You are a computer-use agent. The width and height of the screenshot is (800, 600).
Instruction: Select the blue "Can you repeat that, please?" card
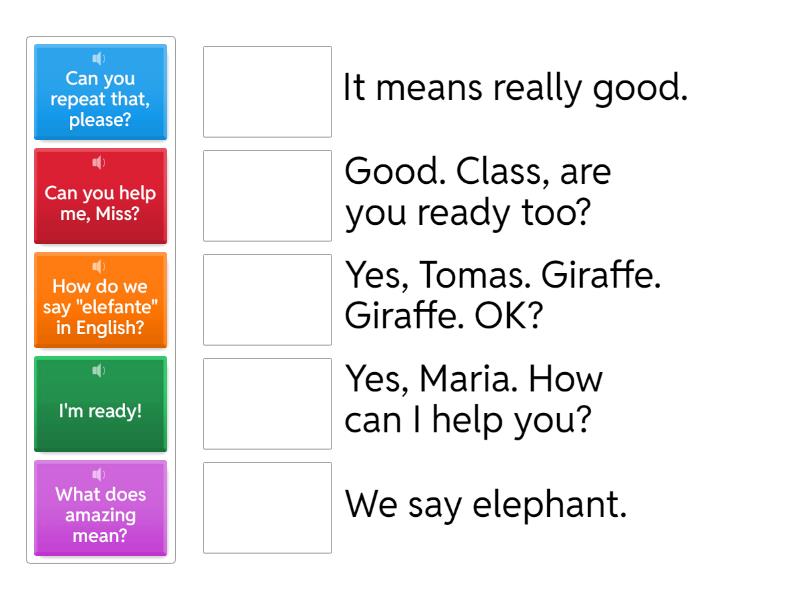(100, 100)
